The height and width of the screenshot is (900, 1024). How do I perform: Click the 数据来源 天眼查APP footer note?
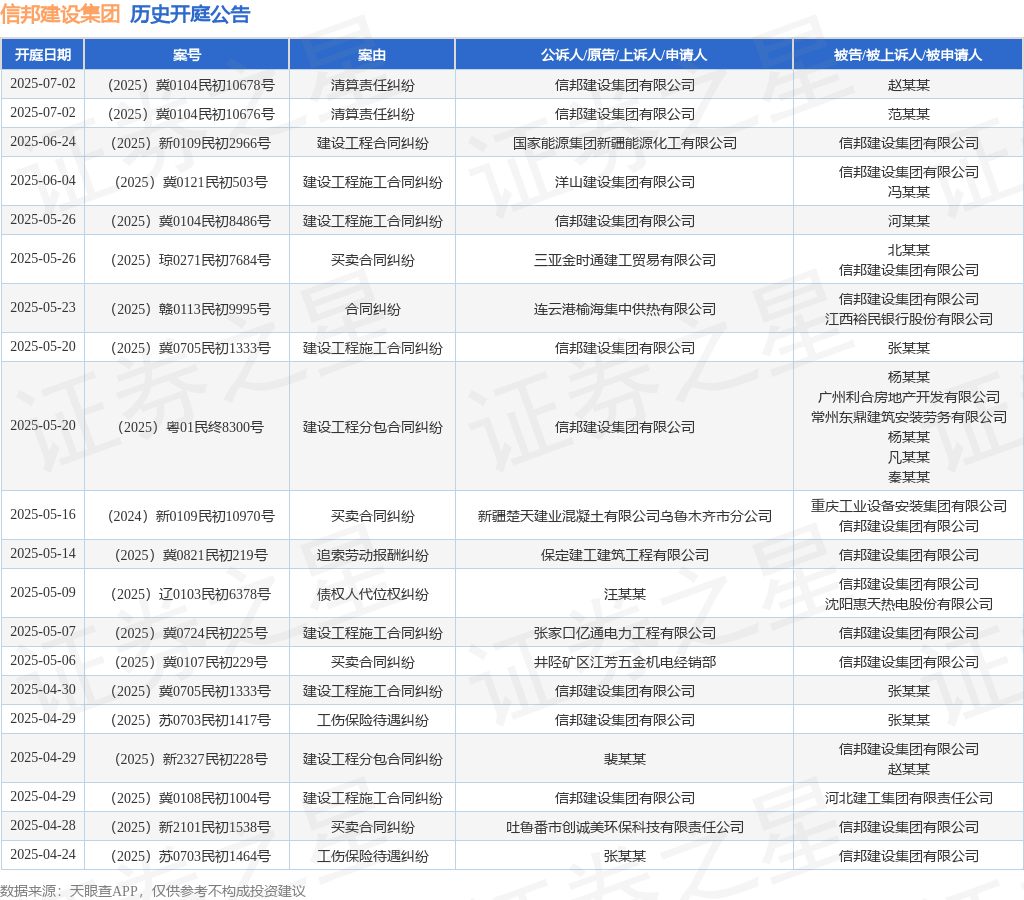[x=153, y=891]
